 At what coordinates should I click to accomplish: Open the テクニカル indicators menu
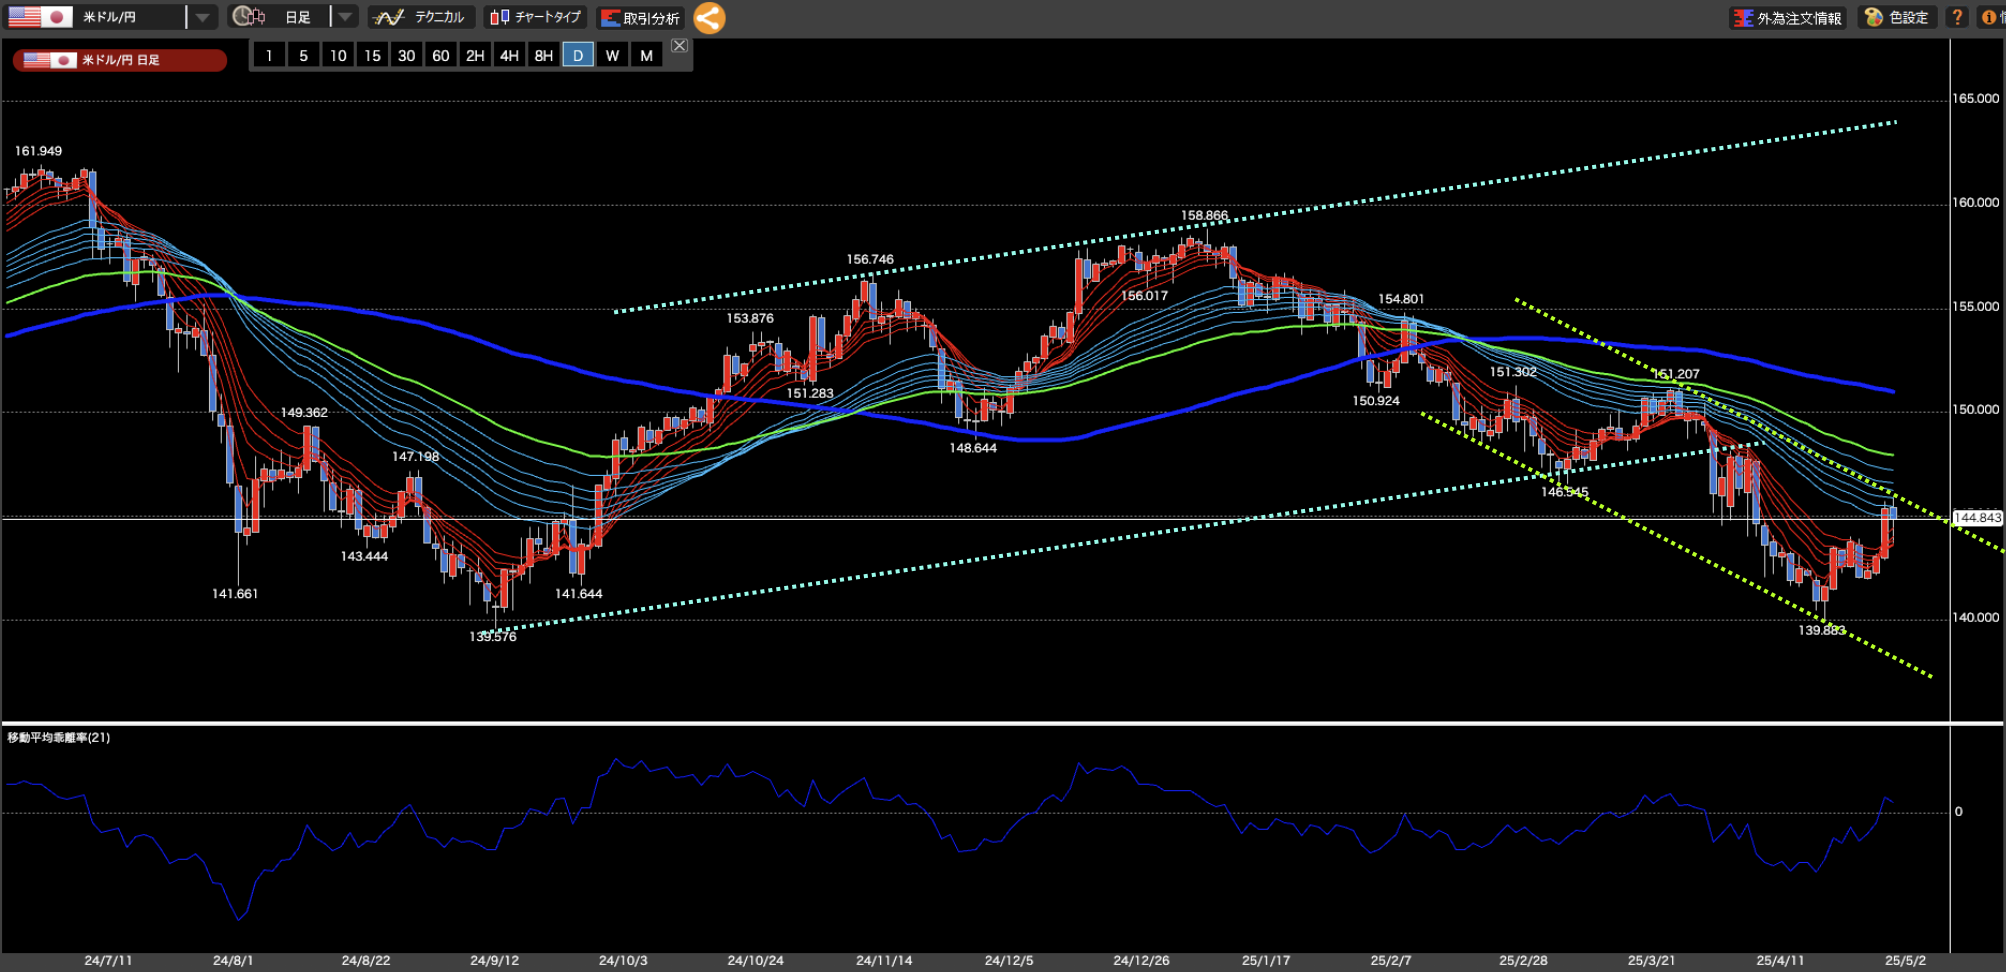(422, 17)
